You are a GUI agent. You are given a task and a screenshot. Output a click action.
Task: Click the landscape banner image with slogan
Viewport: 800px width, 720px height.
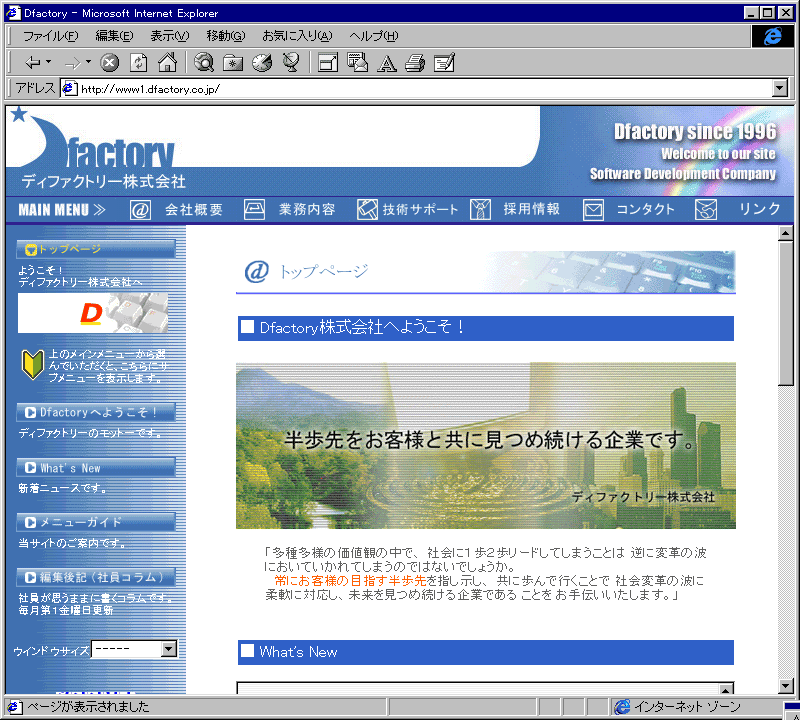coord(486,445)
